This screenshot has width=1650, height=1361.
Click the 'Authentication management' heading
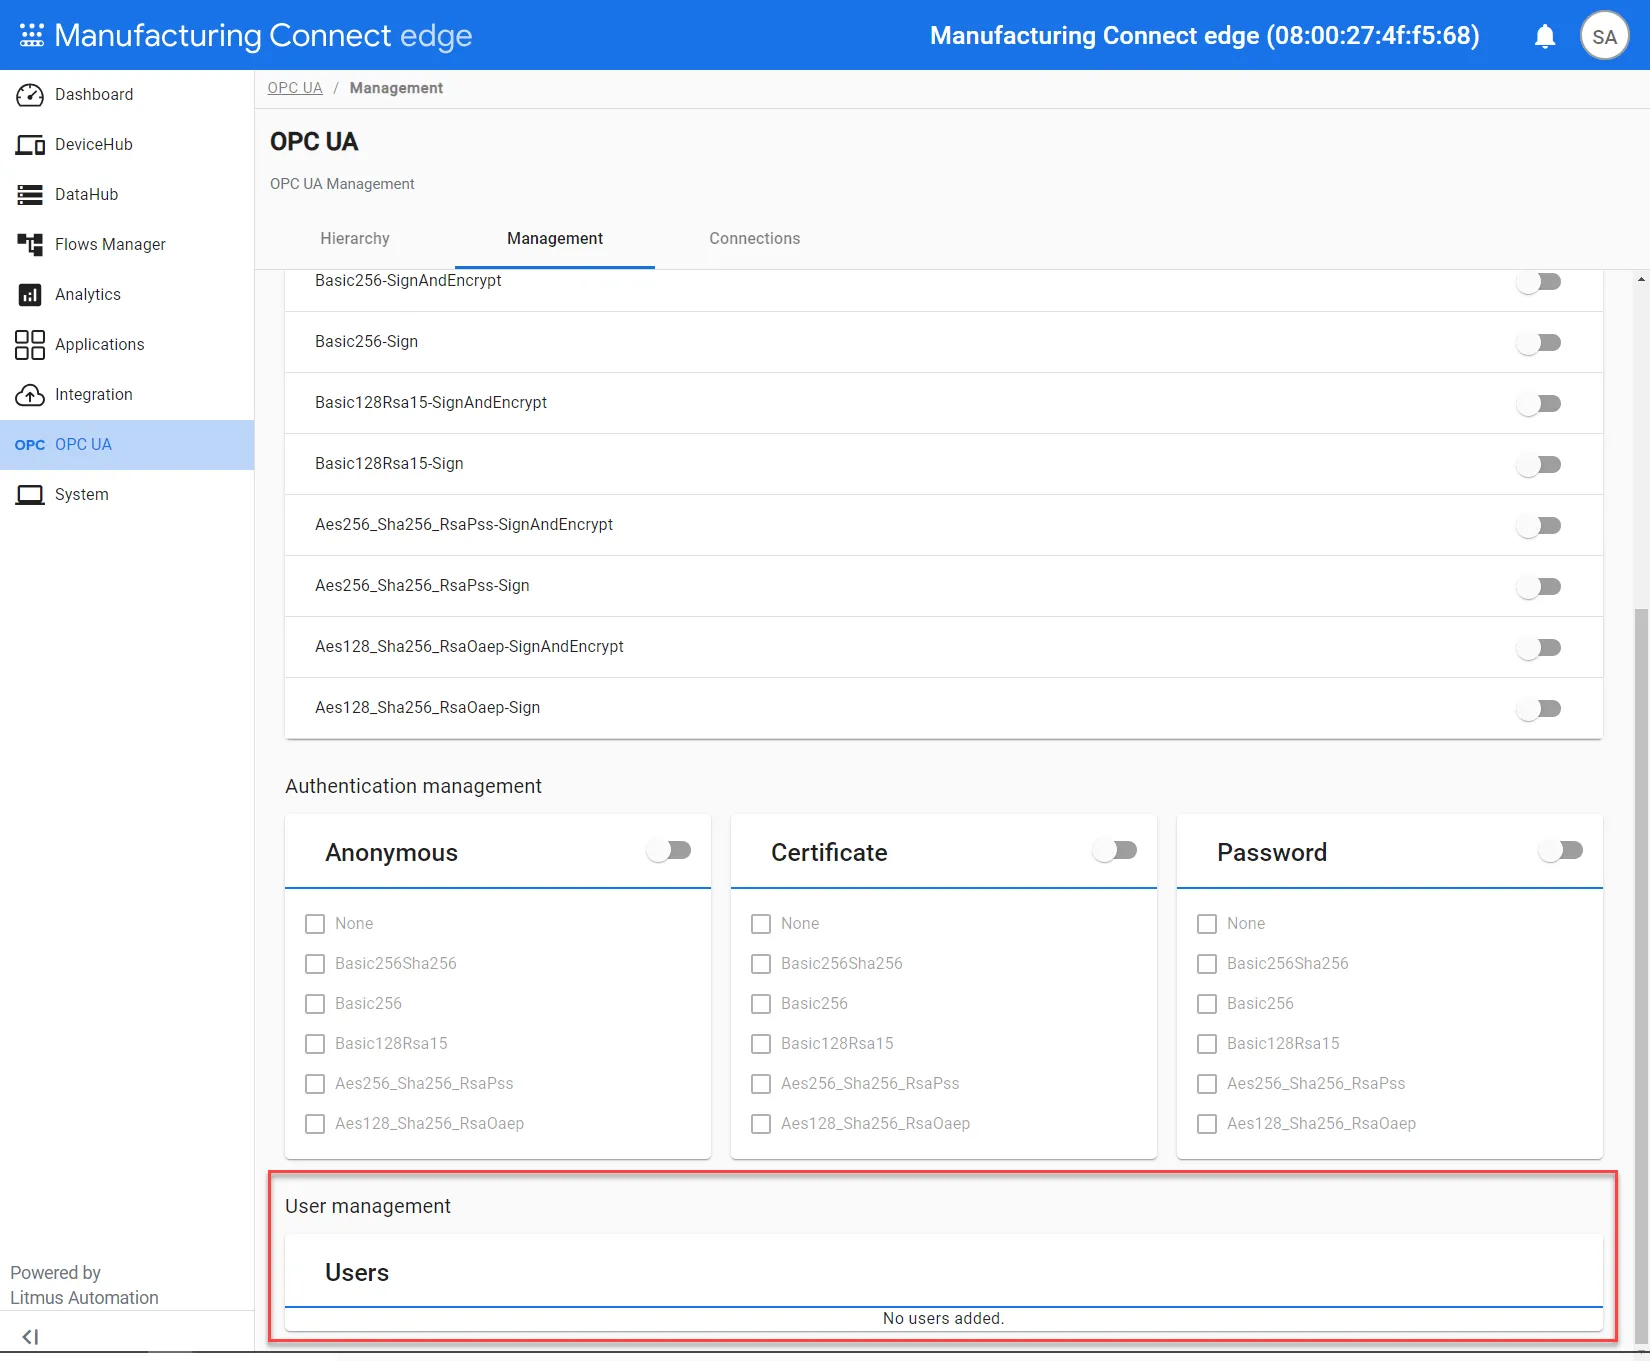click(413, 787)
